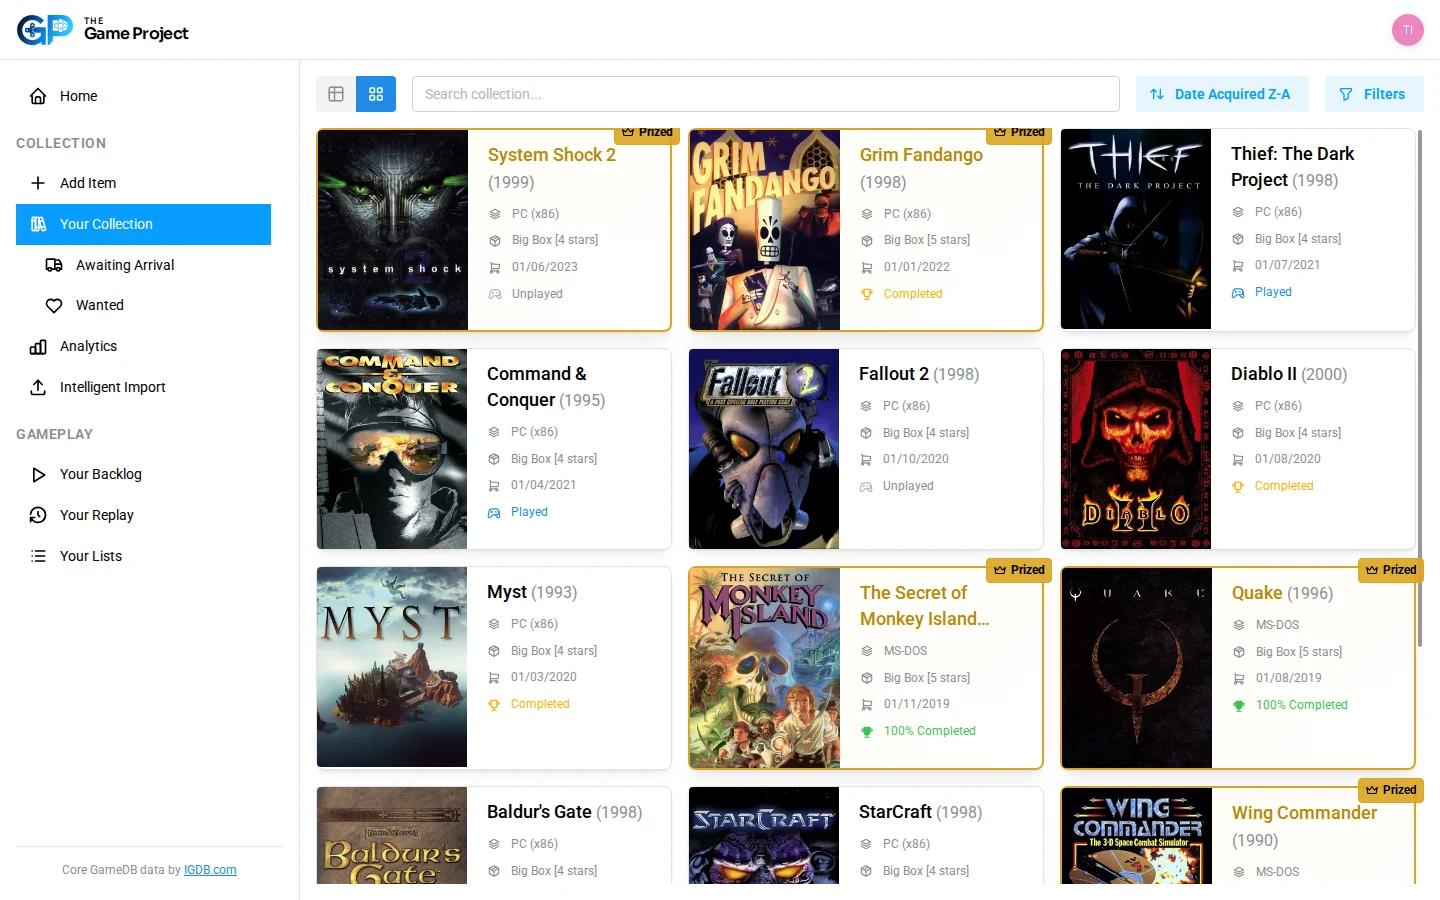The width and height of the screenshot is (1440, 900).
Task: Open Intelligent Import
Action: [x=143, y=387]
